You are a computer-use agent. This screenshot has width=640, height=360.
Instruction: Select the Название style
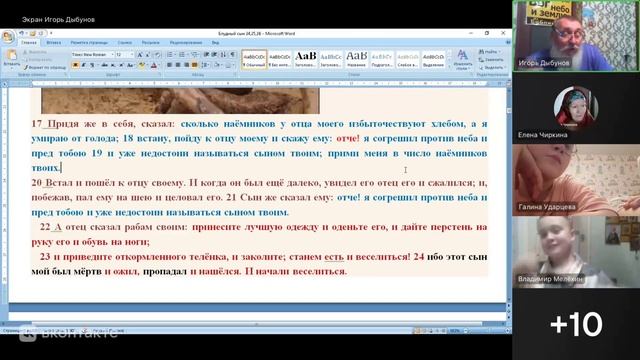[356, 60]
